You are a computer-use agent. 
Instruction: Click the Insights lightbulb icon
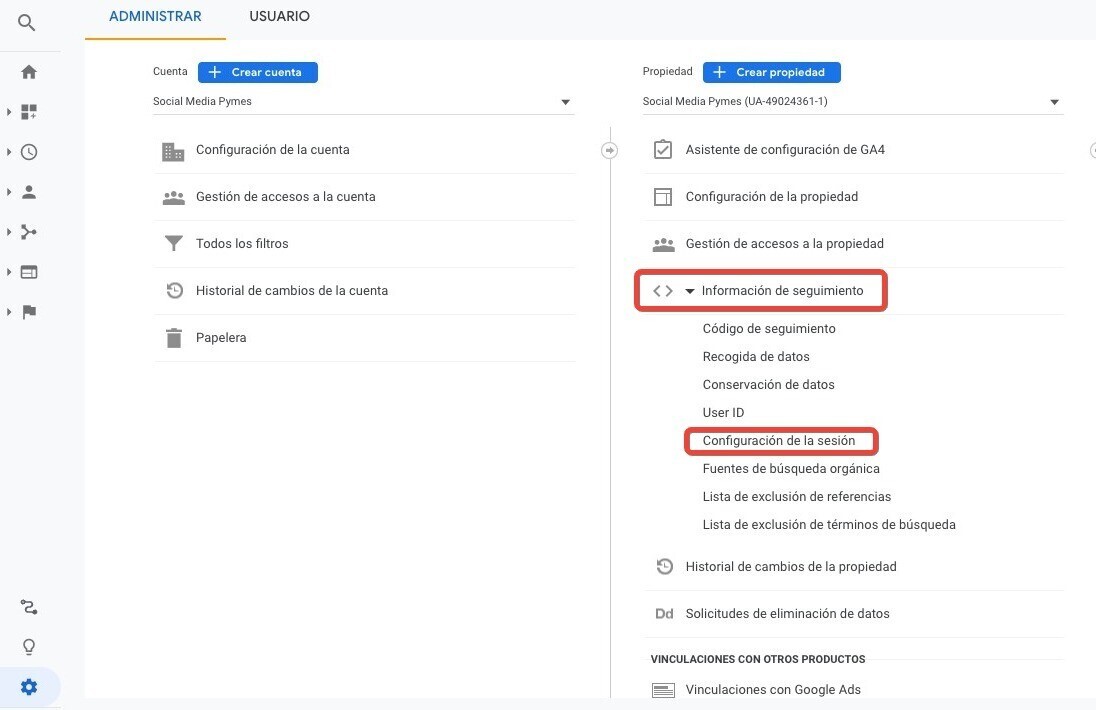[28, 646]
